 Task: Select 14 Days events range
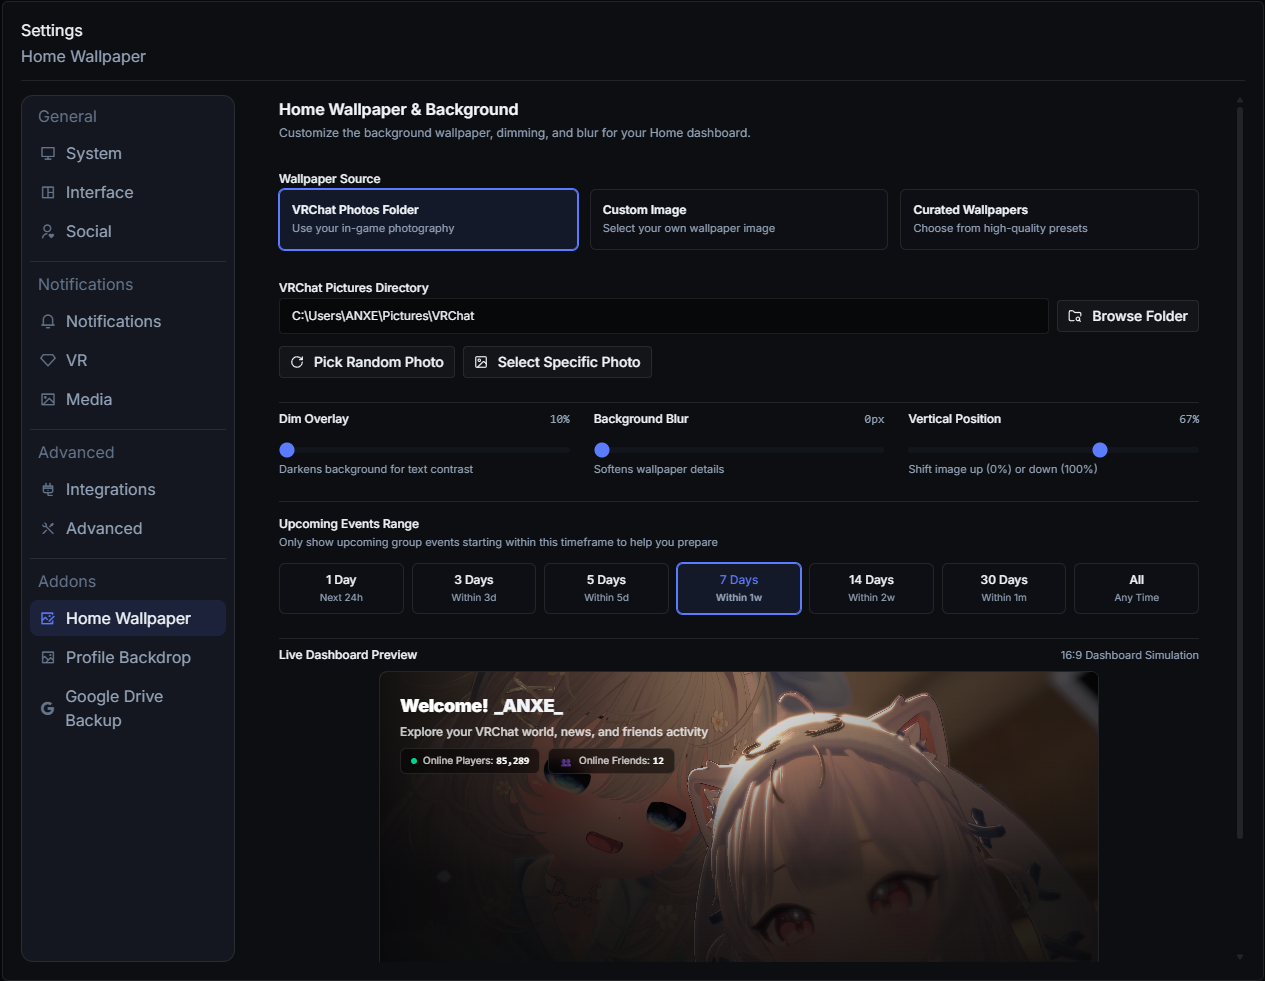[871, 588]
